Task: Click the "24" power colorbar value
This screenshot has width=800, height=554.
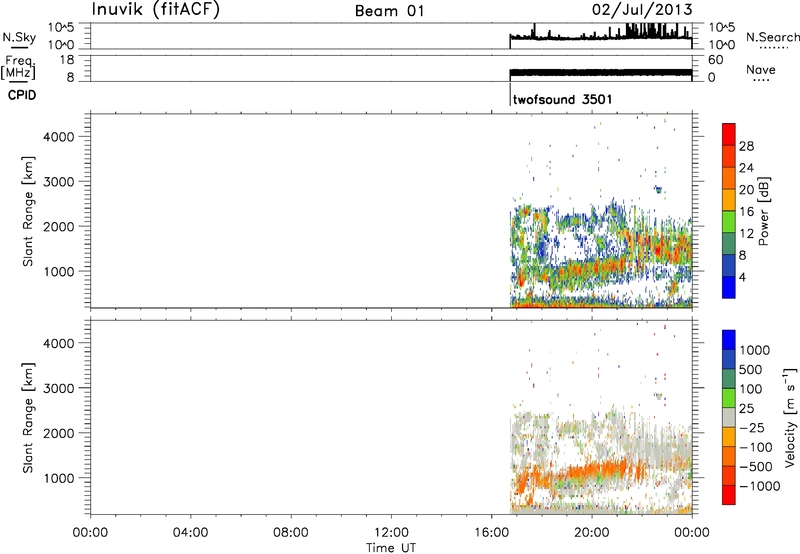Action: pyautogui.click(x=746, y=168)
